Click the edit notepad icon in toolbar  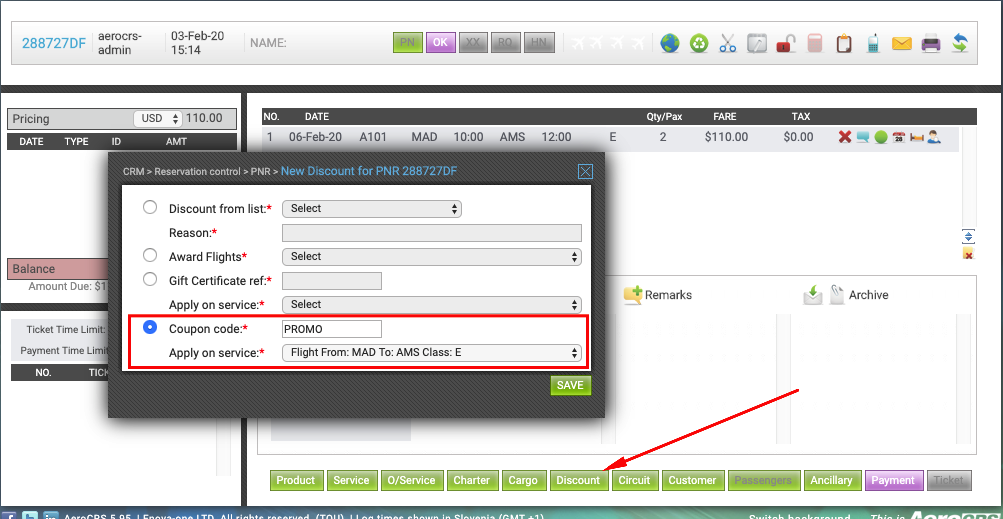tap(757, 44)
